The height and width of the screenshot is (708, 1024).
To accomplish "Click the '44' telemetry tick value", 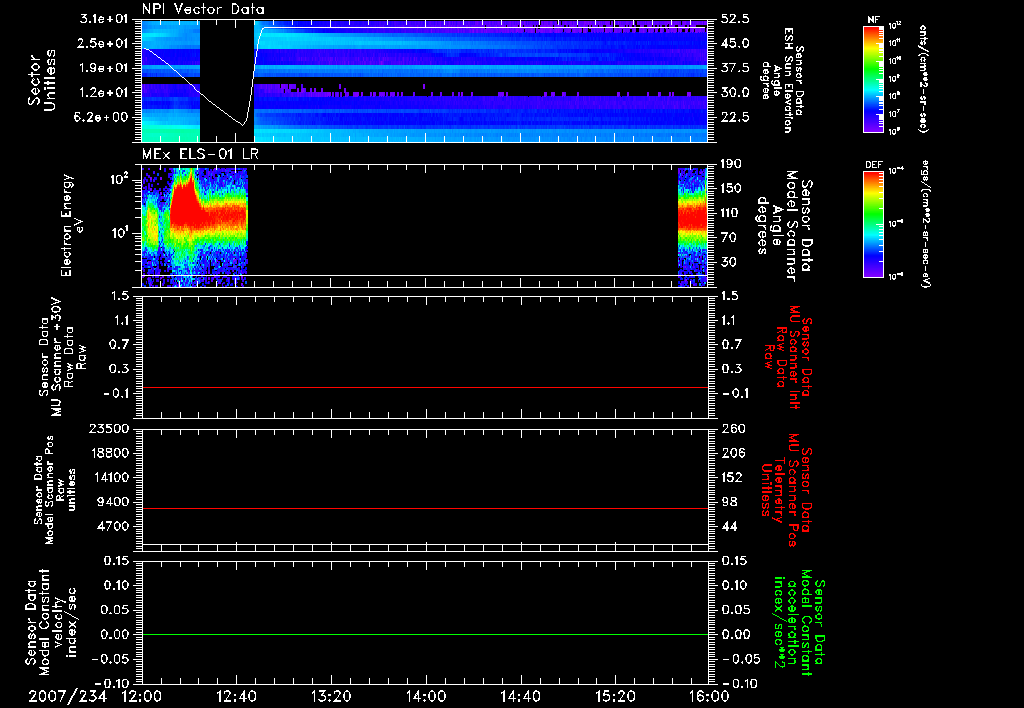I will point(729,526).
